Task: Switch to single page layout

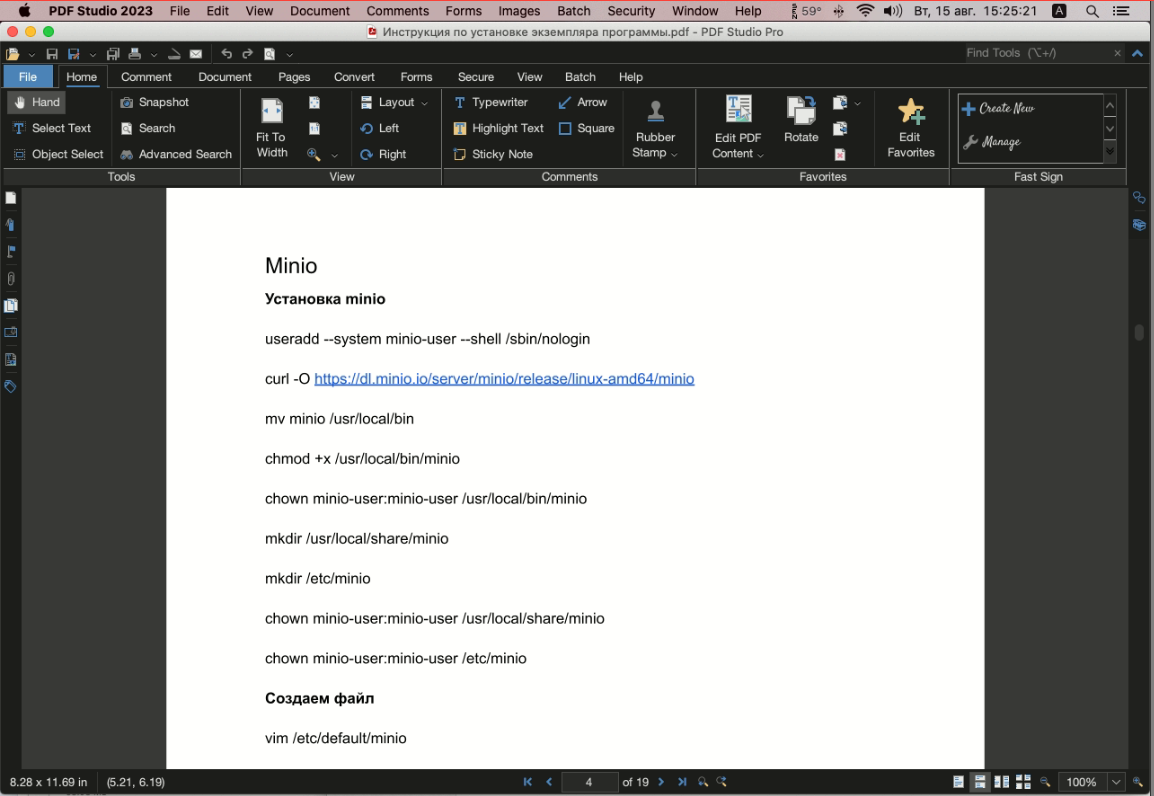Action: pyautogui.click(x=958, y=782)
